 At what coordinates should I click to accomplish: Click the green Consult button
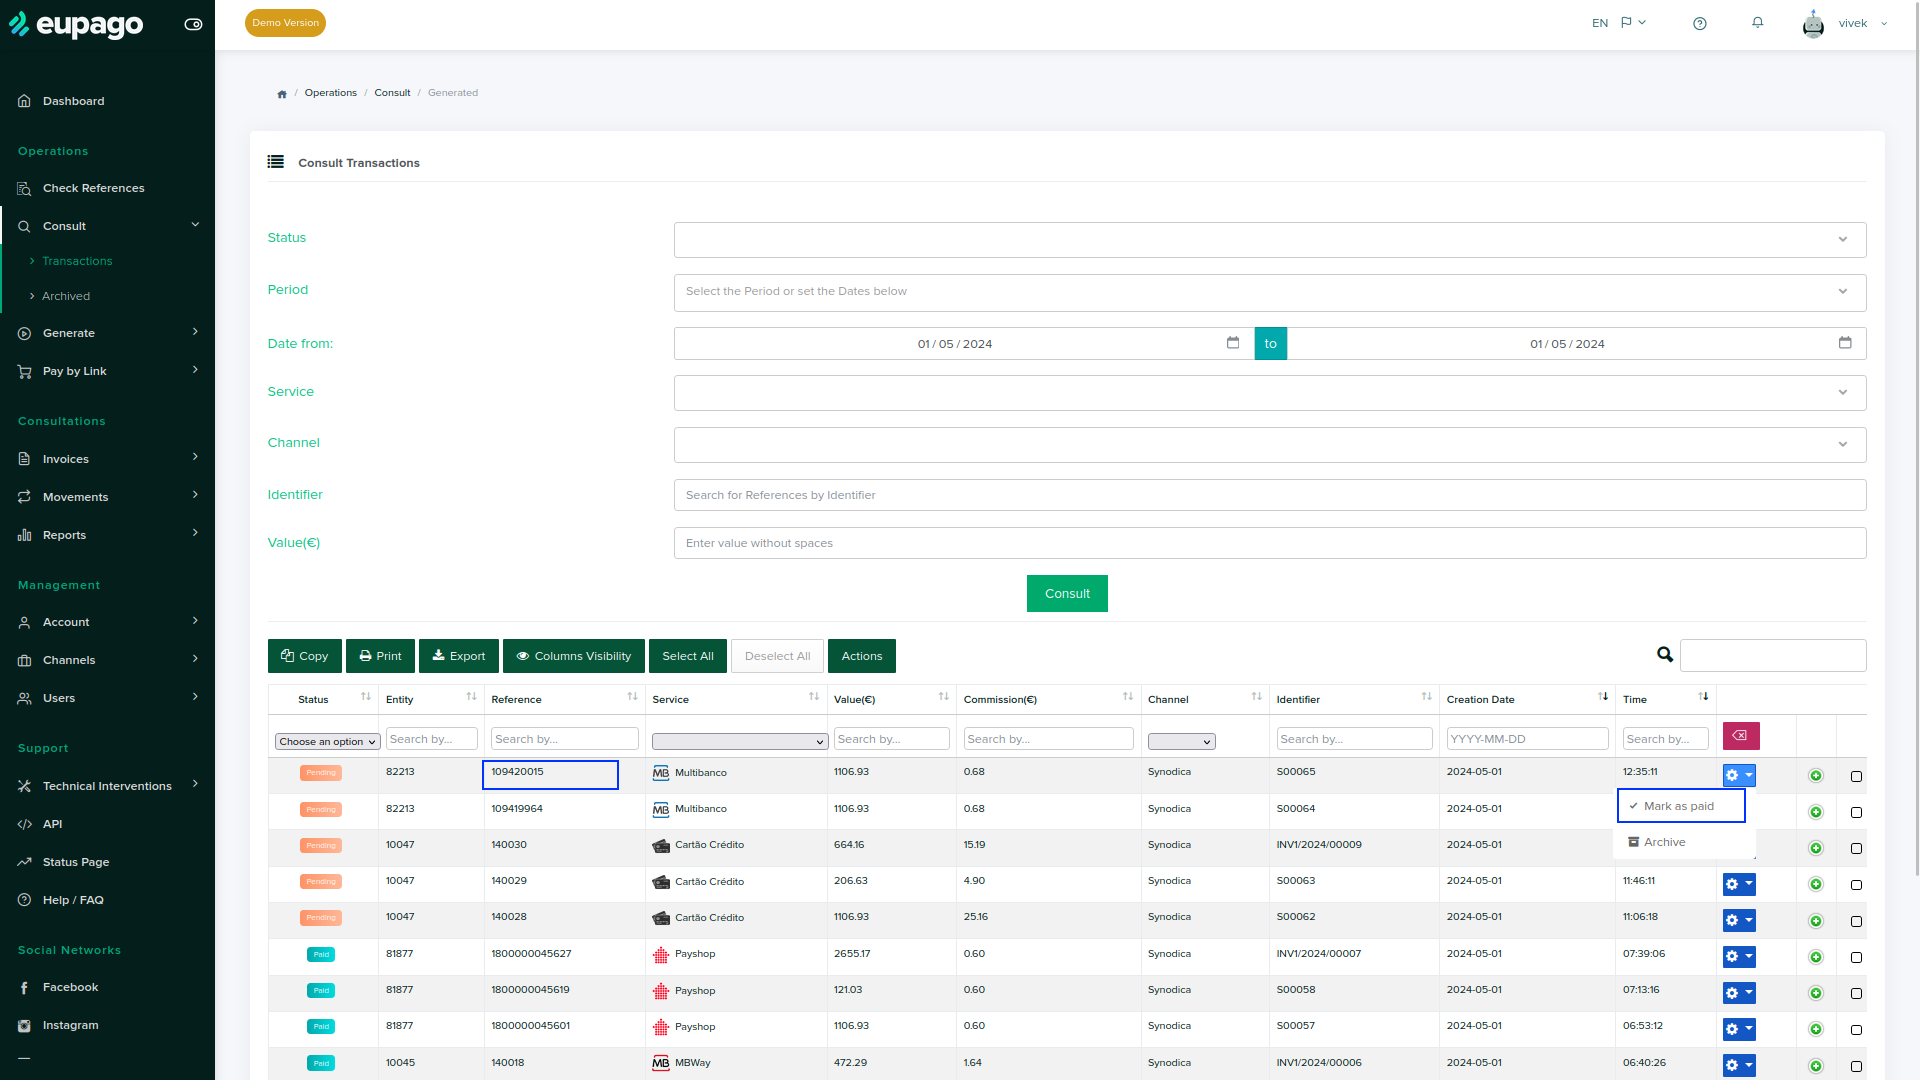click(x=1067, y=593)
